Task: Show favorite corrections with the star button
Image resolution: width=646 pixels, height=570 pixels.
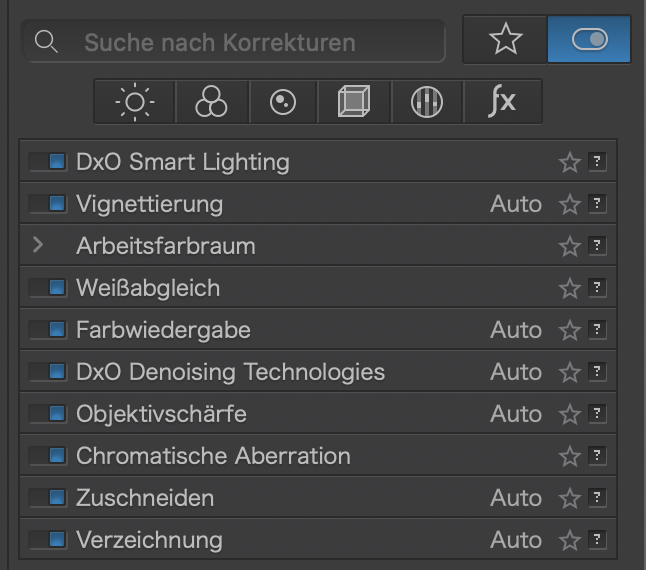Action: point(505,40)
